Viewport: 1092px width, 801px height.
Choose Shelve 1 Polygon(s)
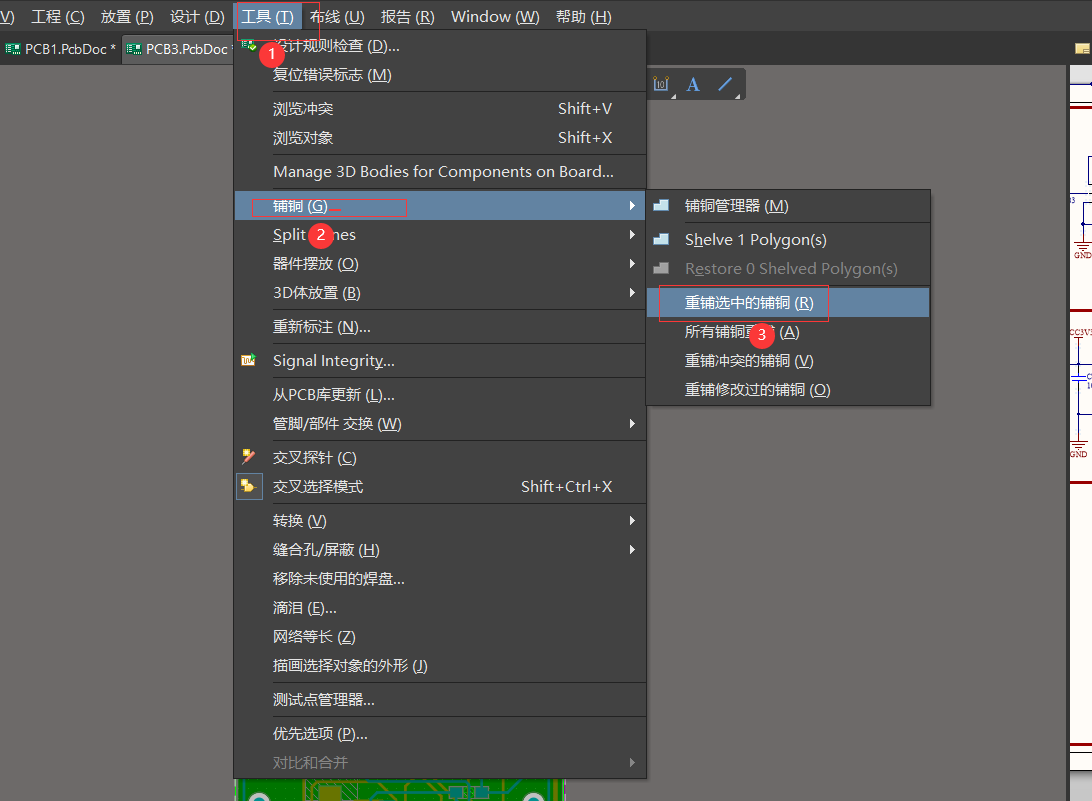788,240
